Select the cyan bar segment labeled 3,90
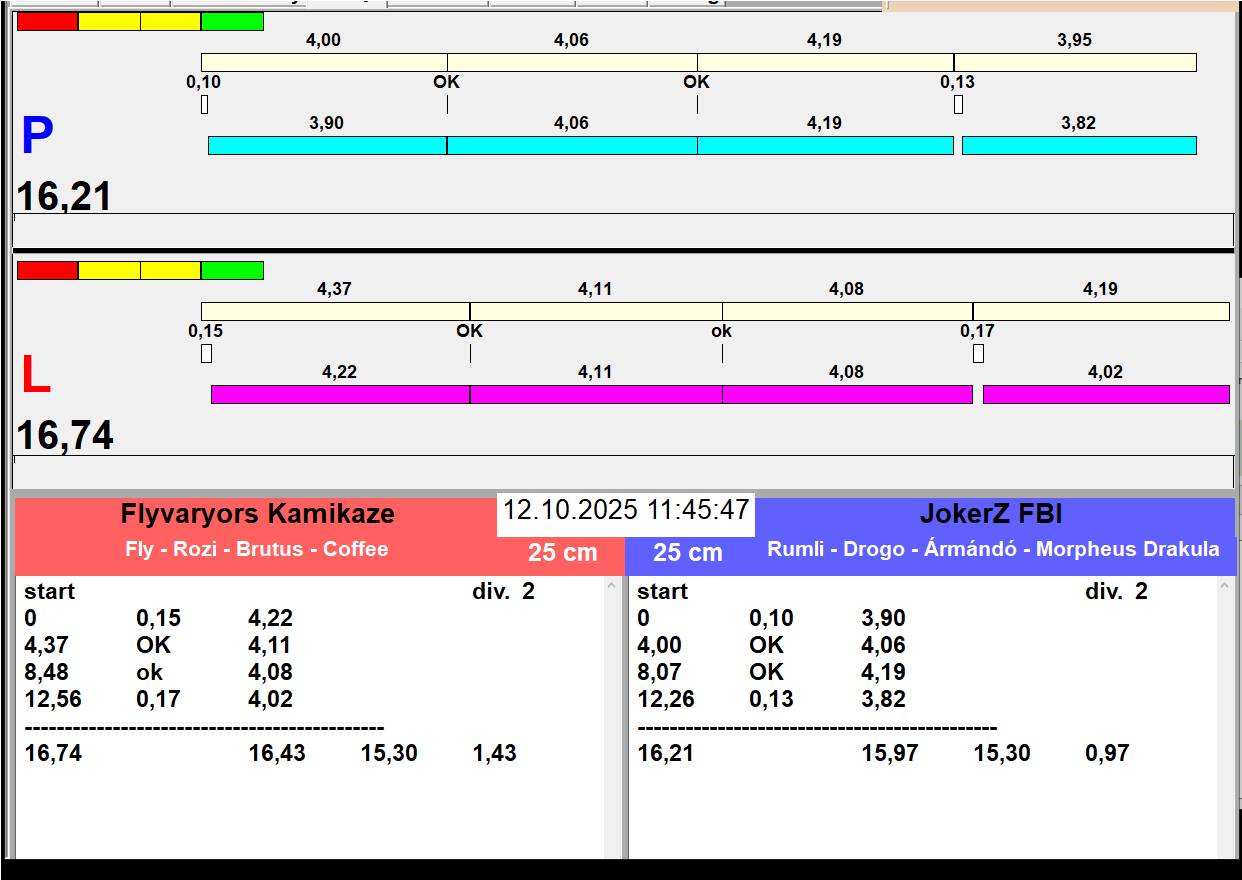The image size is (1242, 880). (327, 146)
